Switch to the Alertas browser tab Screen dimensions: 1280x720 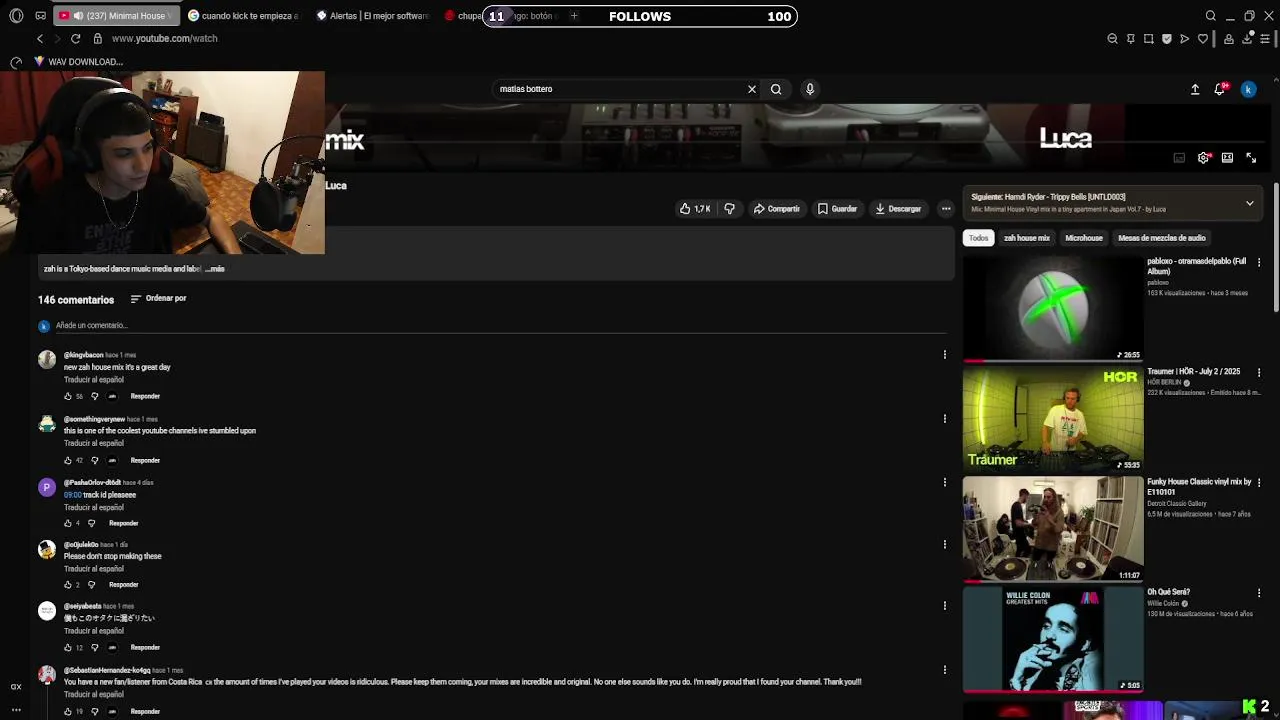(x=372, y=16)
